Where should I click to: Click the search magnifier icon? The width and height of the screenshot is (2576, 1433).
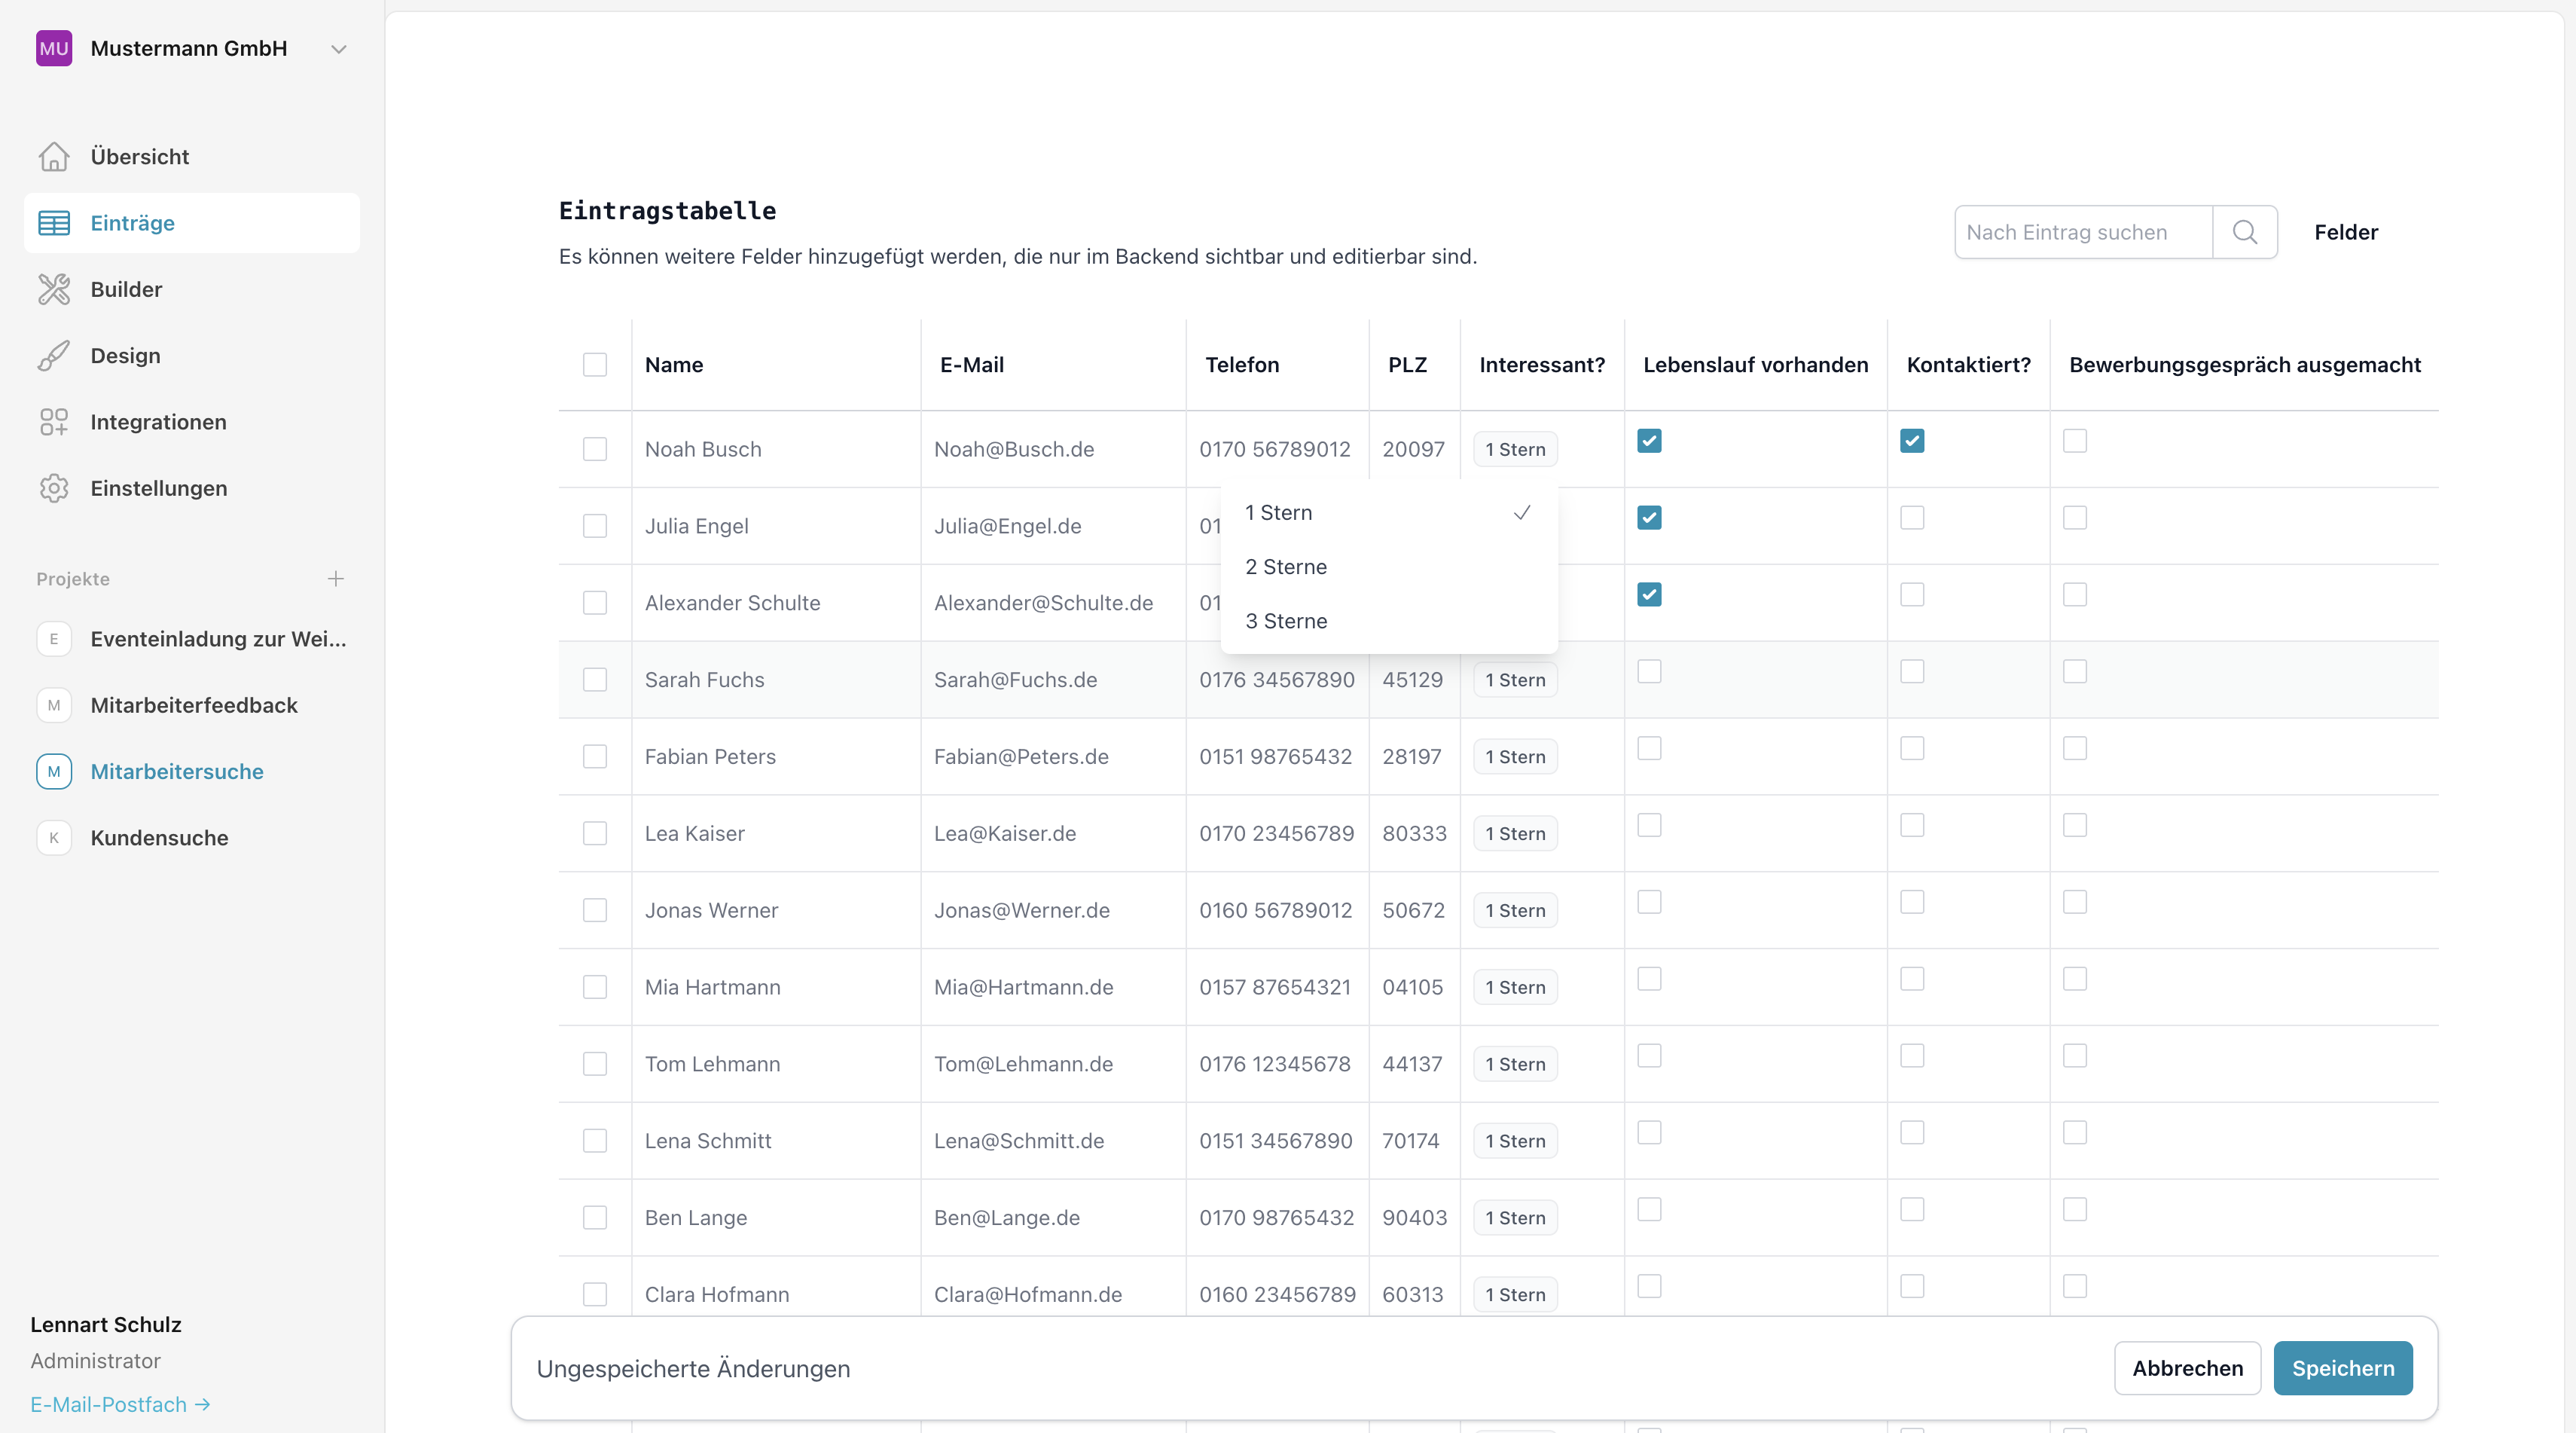point(2244,232)
